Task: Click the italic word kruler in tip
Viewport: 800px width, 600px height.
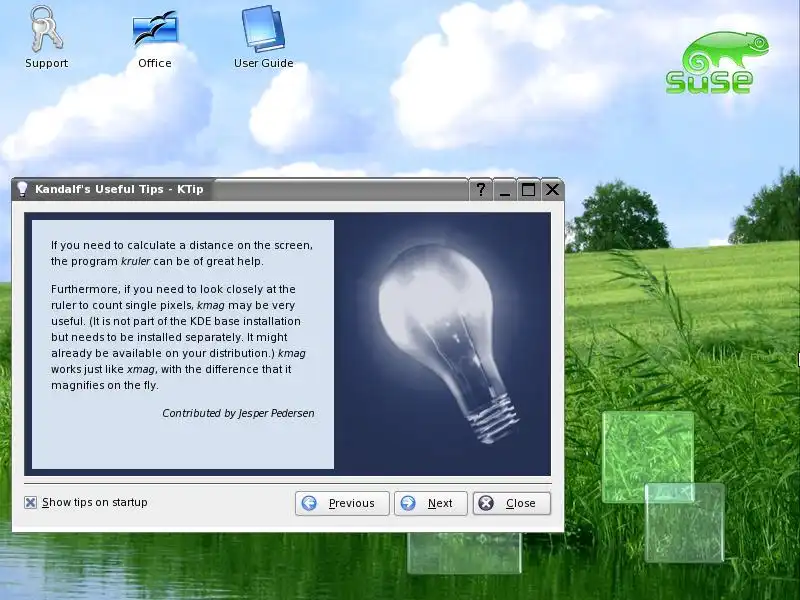Action: click(x=136, y=261)
